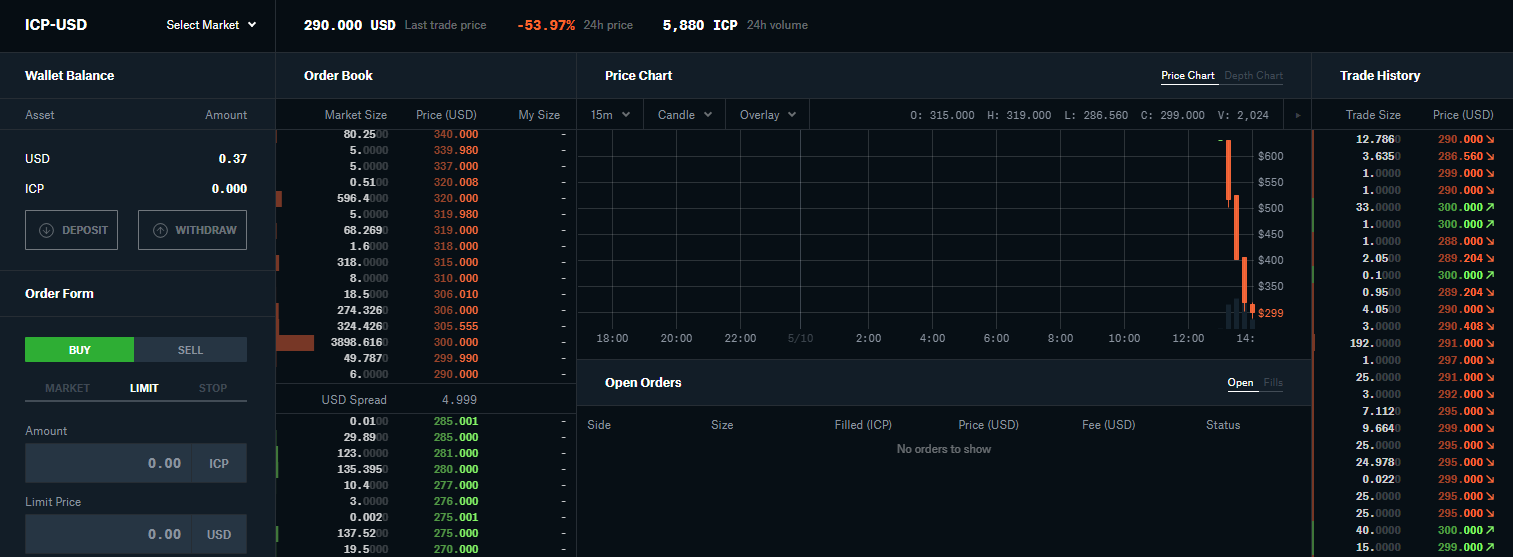This screenshot has width=1513, height=557.
Task: Click the bid price 277.000
Action: pyautogui.click(x=456, y=485)
